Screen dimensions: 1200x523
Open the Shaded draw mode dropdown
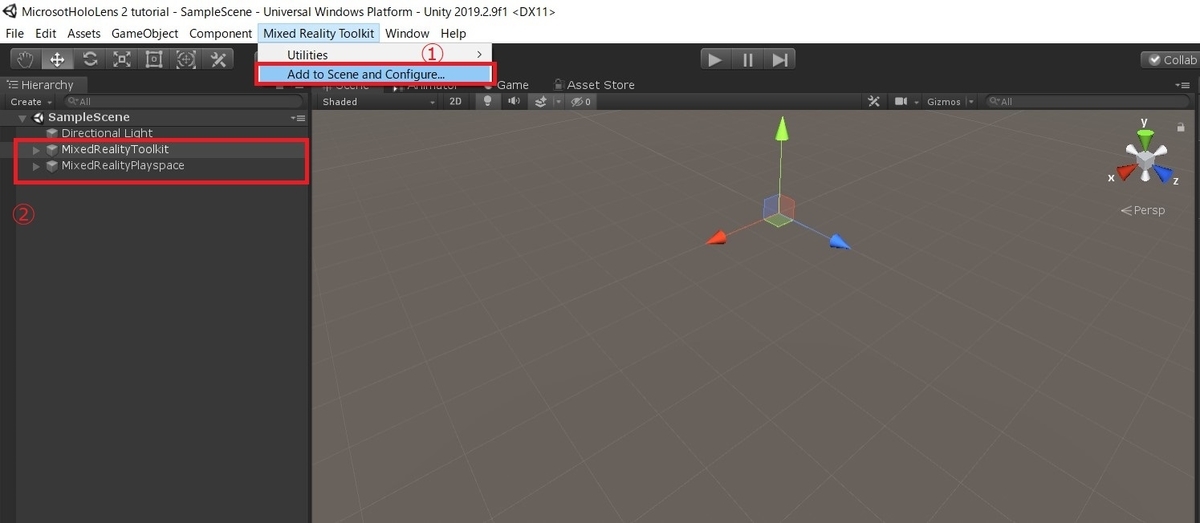378,102
